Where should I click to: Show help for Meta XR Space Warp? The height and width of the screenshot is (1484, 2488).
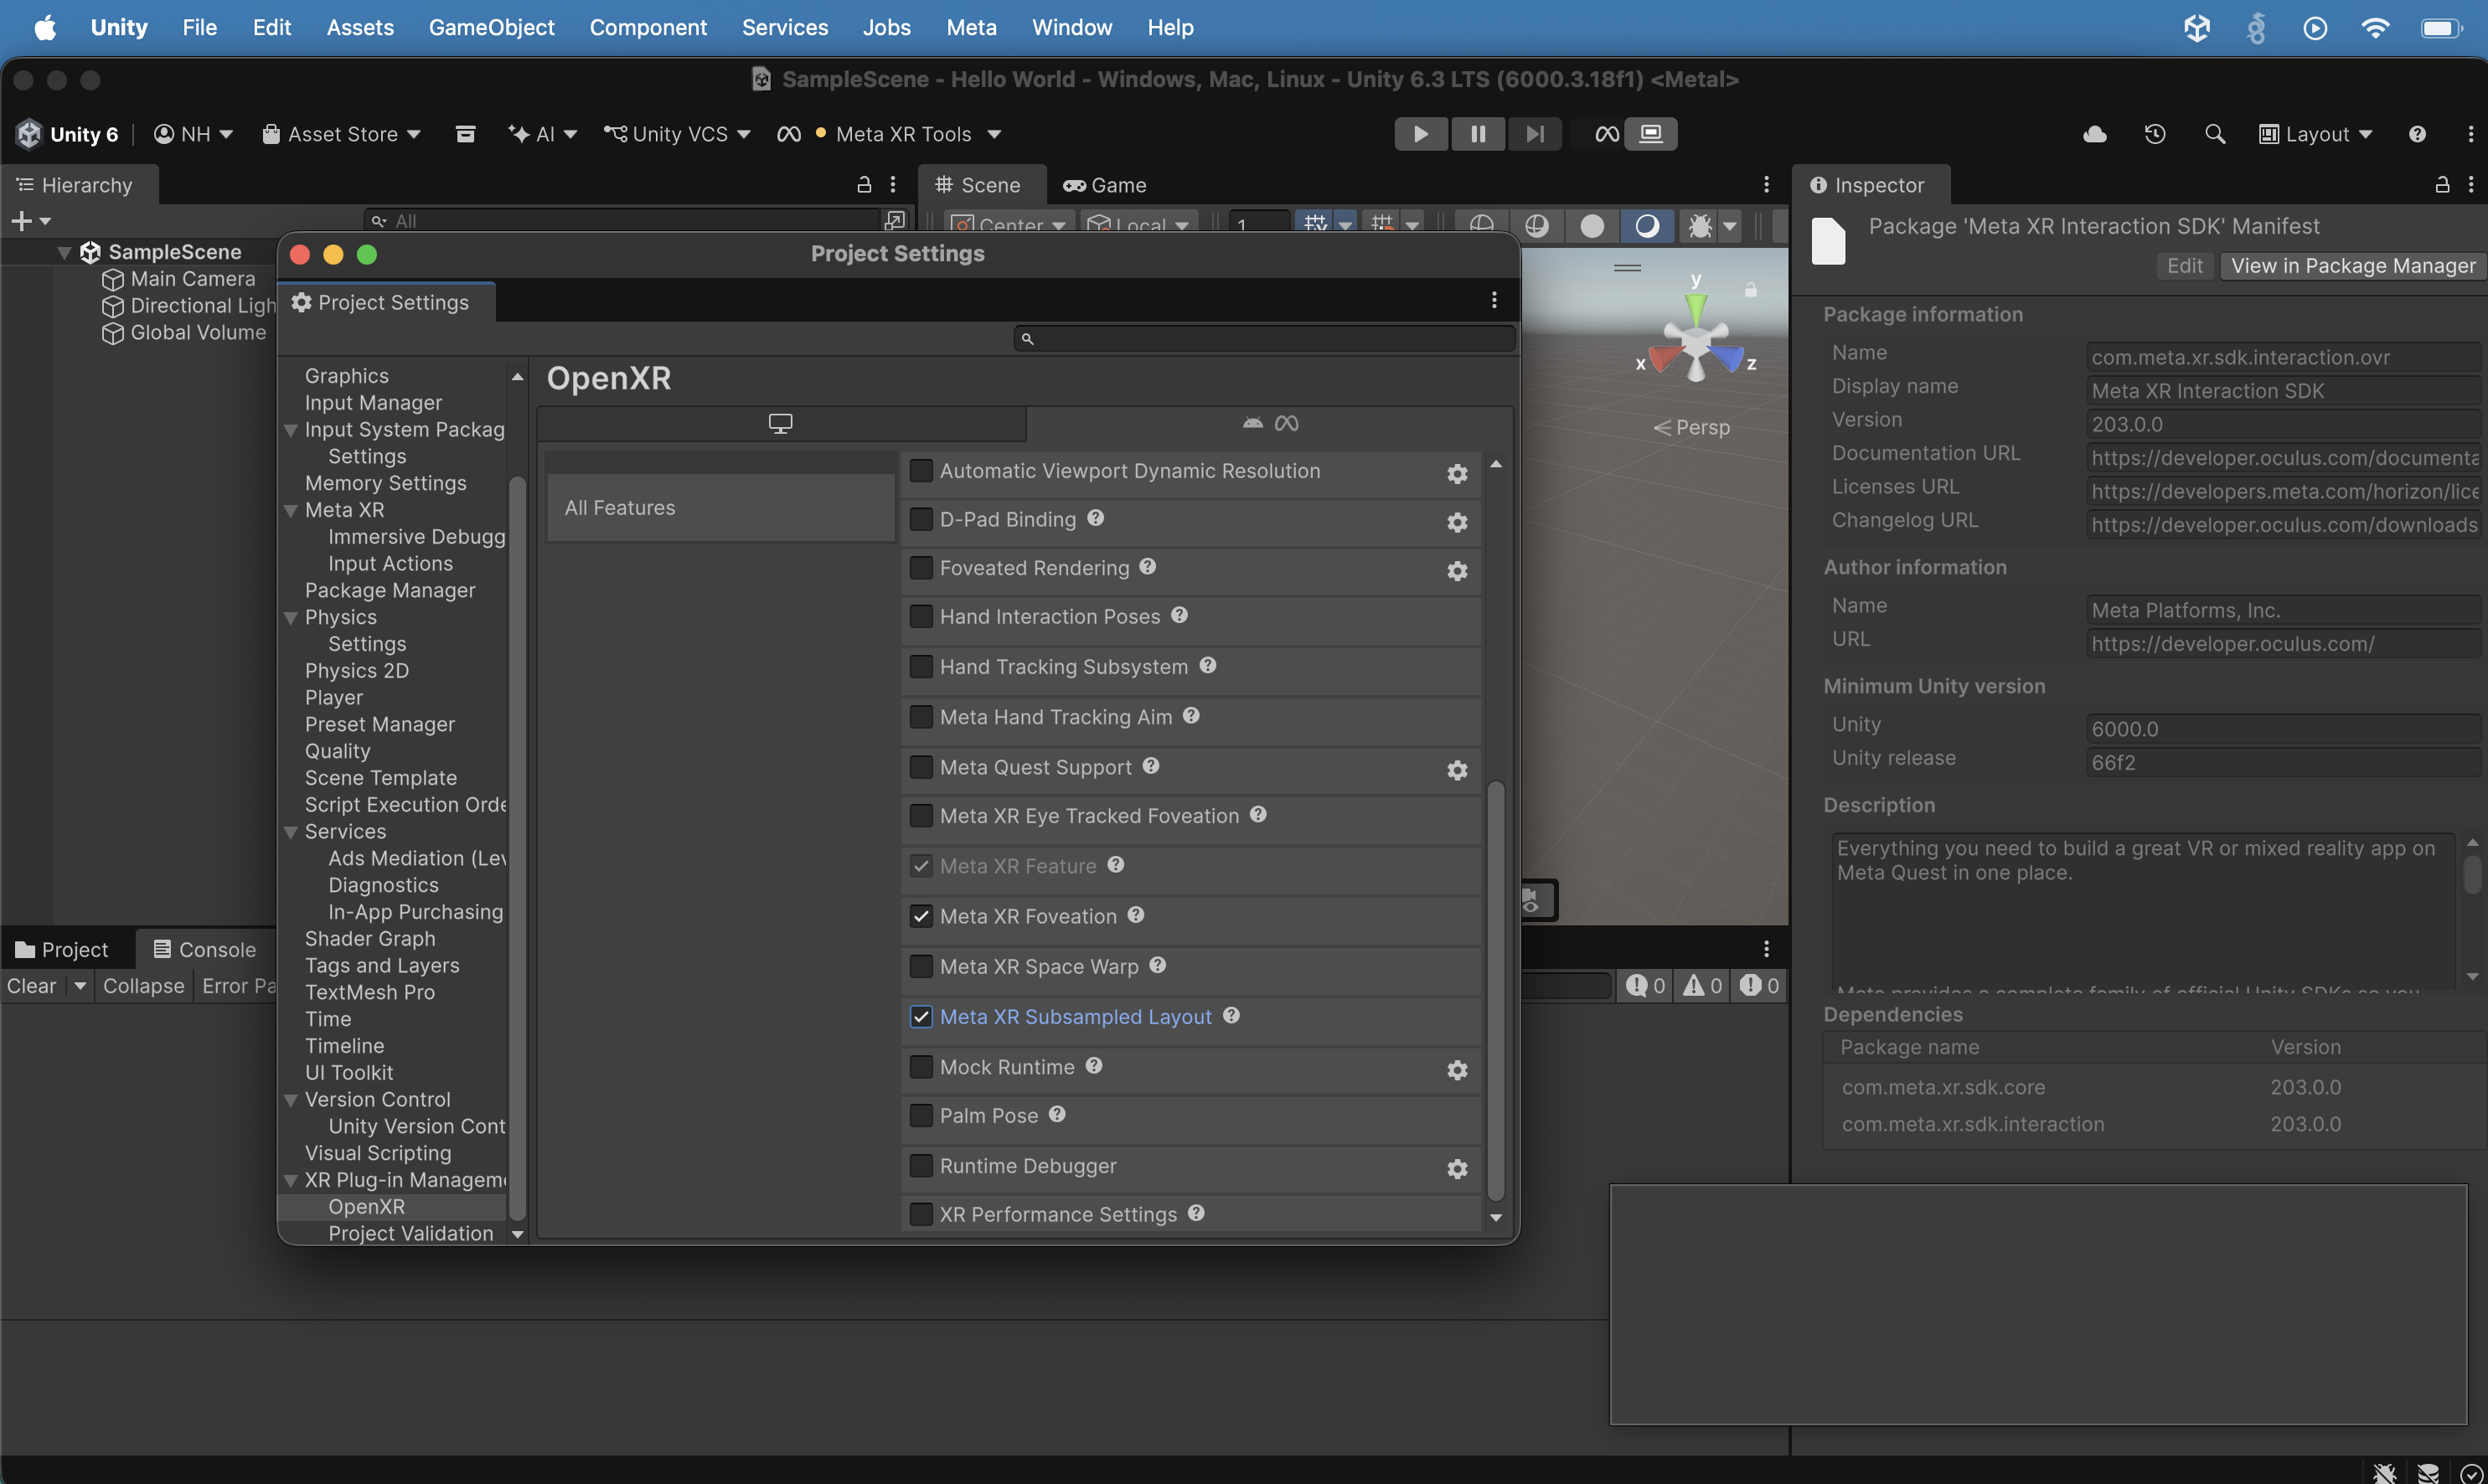click(x=1157, y=965)
